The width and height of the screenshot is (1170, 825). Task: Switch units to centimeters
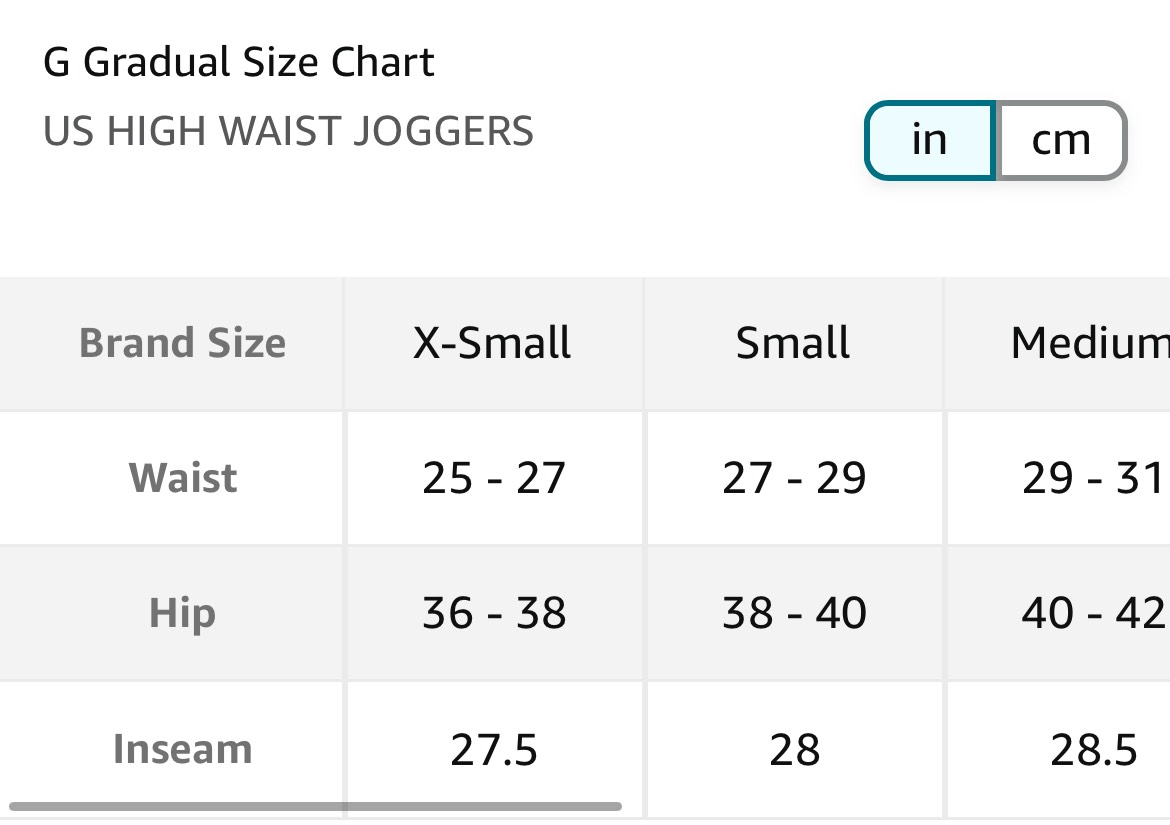pos(1061,140)
